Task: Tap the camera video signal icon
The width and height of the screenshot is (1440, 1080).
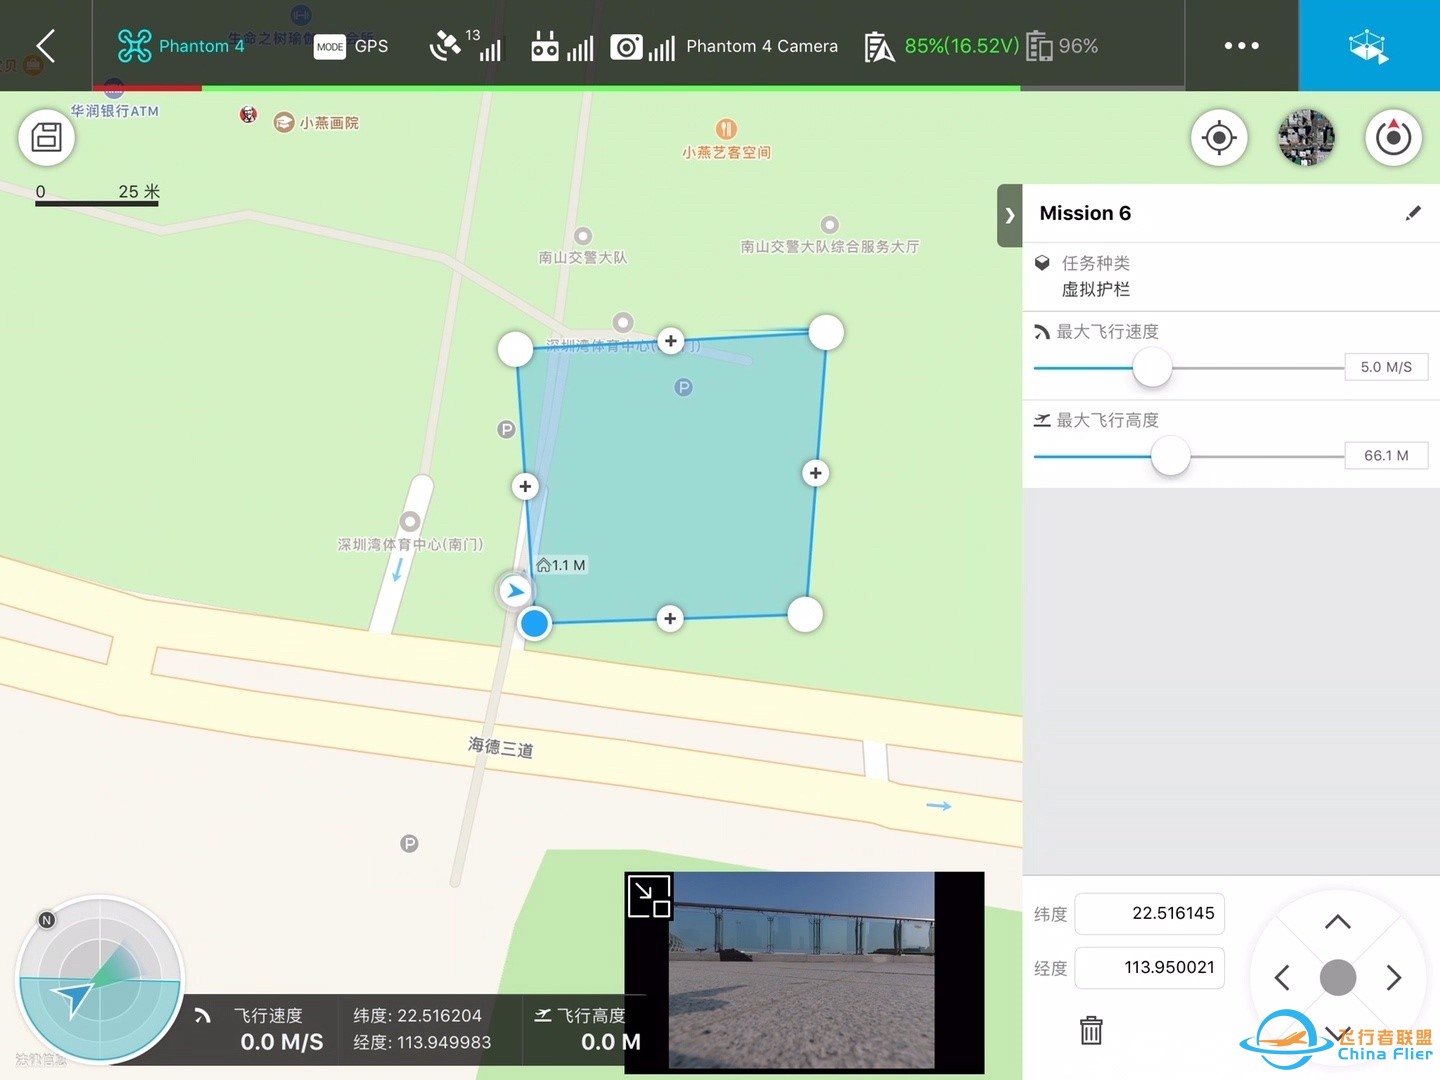Action: [x=643, y=46]
